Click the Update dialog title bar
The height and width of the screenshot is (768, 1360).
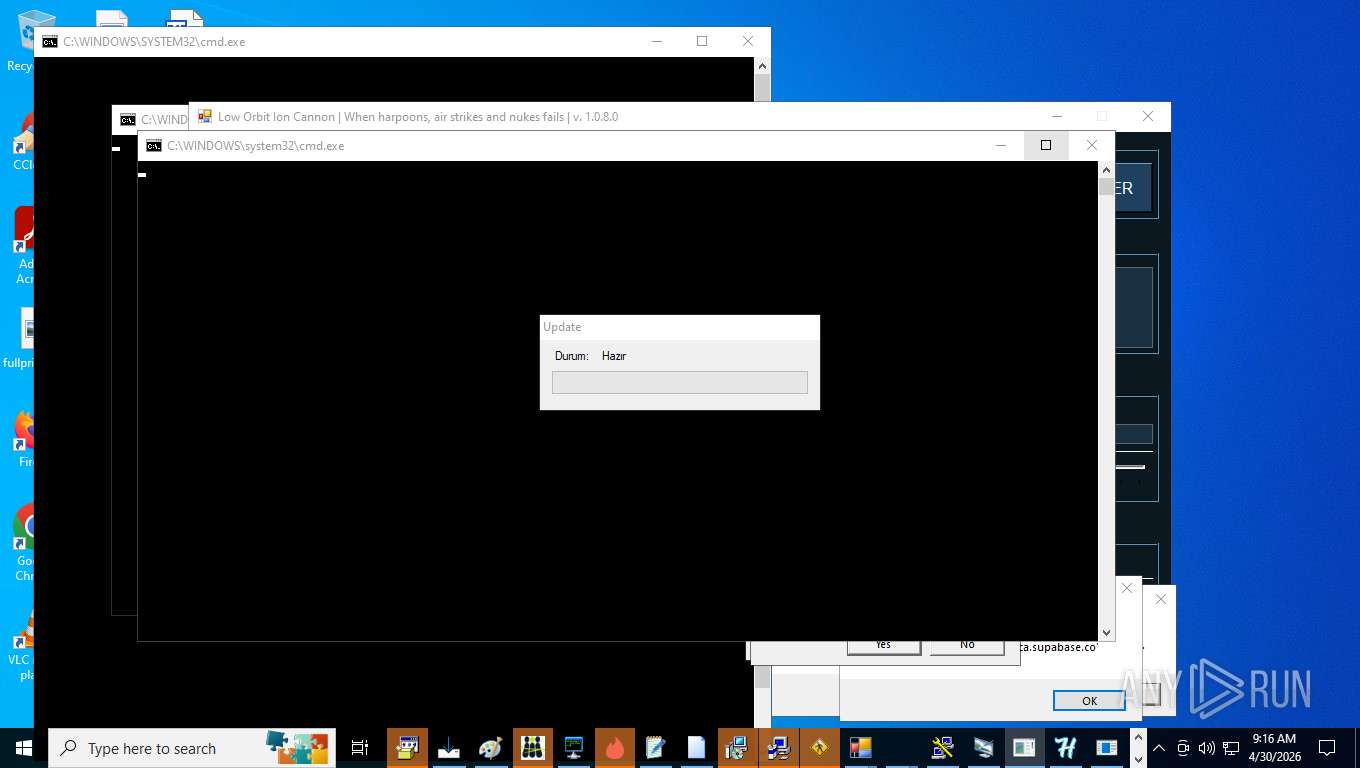pyautogui.click(x=680, y=327)
